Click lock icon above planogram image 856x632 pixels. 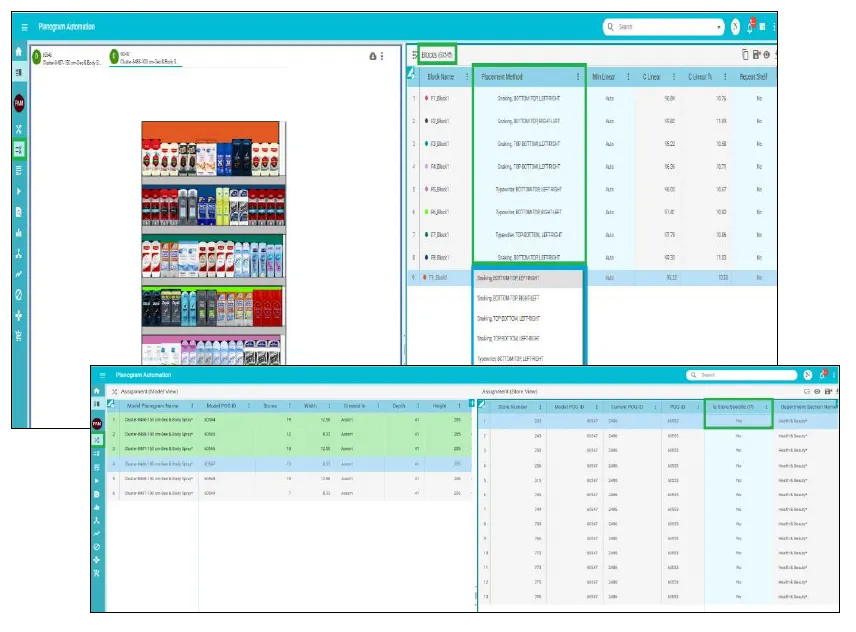coord(373,56)
